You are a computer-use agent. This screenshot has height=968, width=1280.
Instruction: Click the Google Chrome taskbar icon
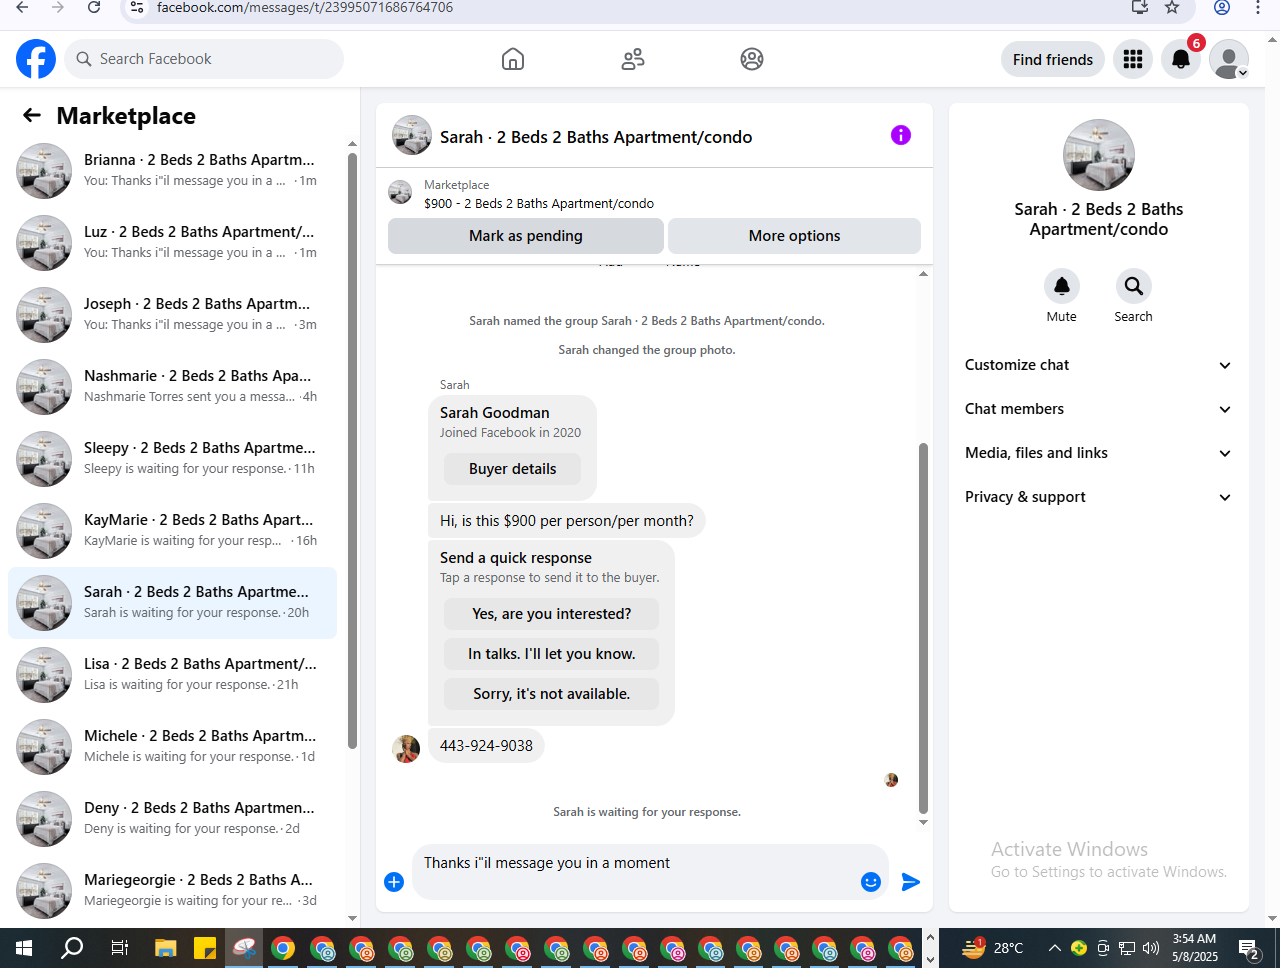[283, 948]
